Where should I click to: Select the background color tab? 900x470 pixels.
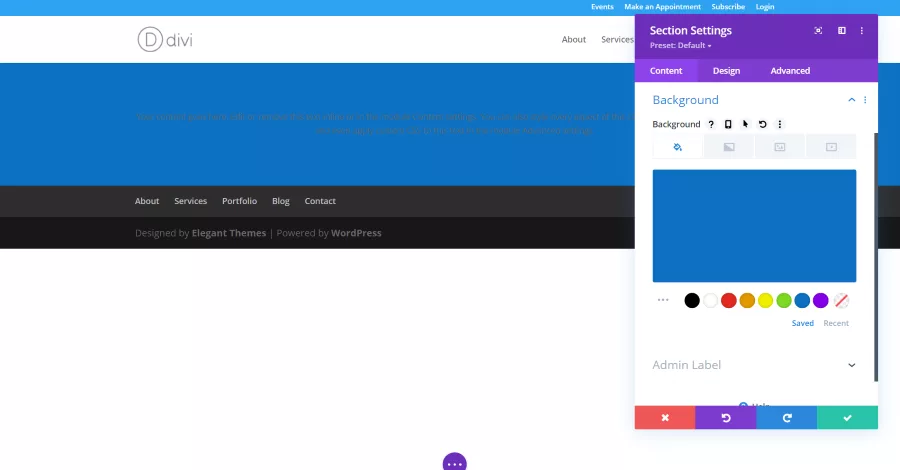677,147
